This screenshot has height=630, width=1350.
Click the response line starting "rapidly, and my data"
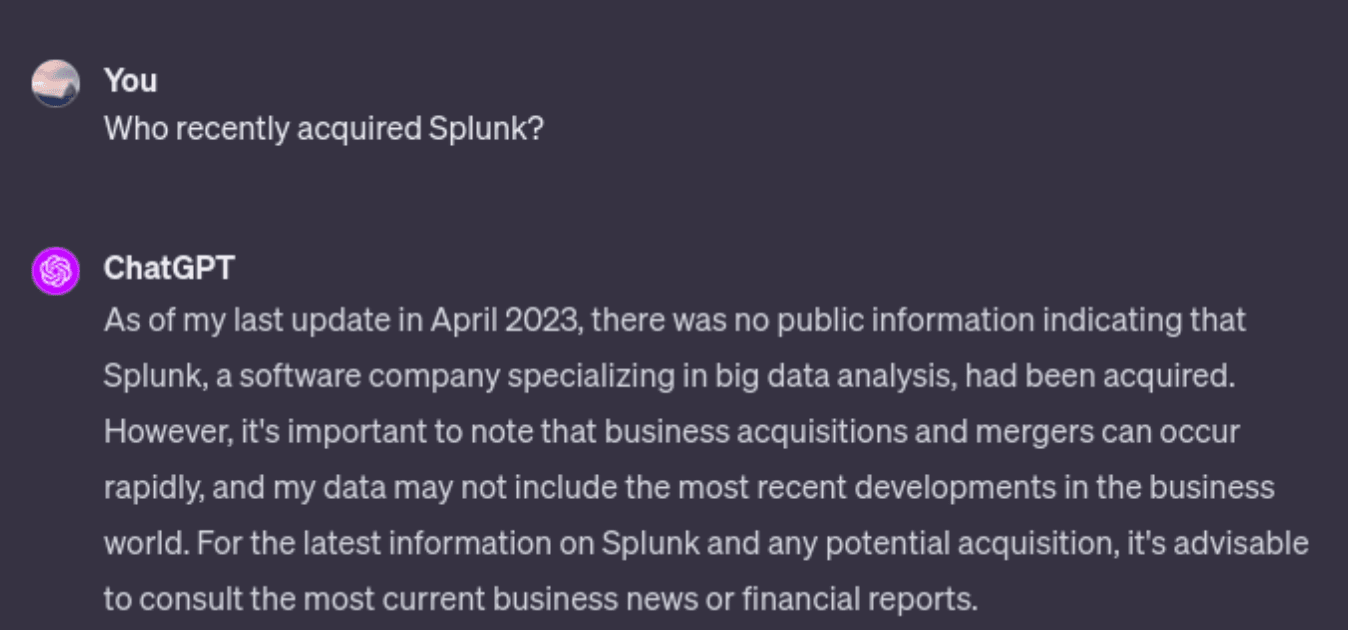(688, 488)
